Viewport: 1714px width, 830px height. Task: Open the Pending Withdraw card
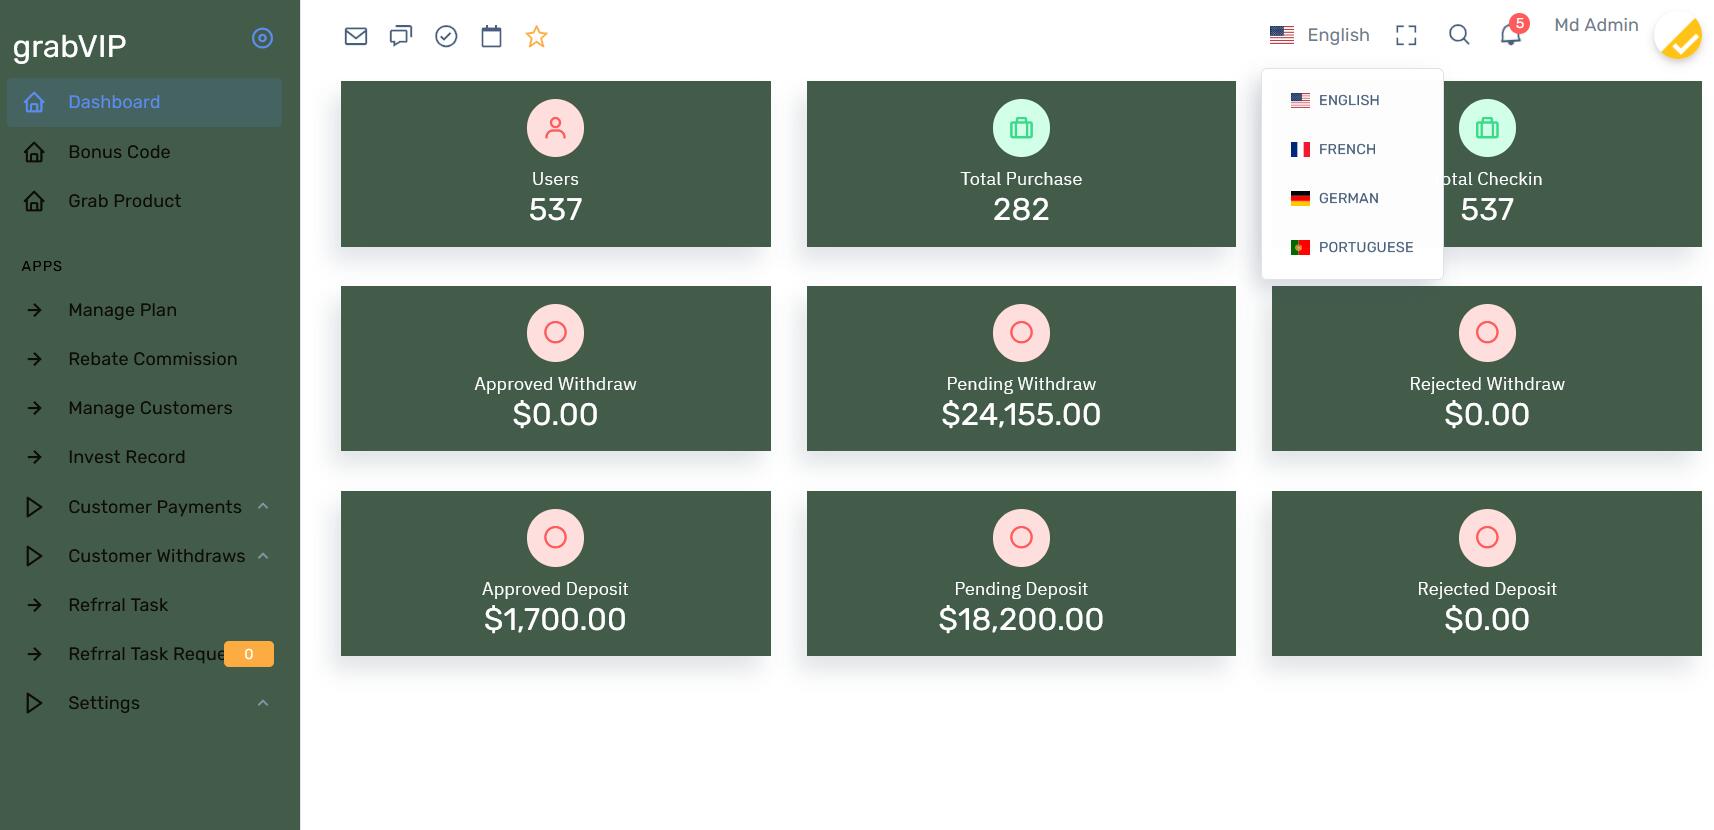point(1021,368)
